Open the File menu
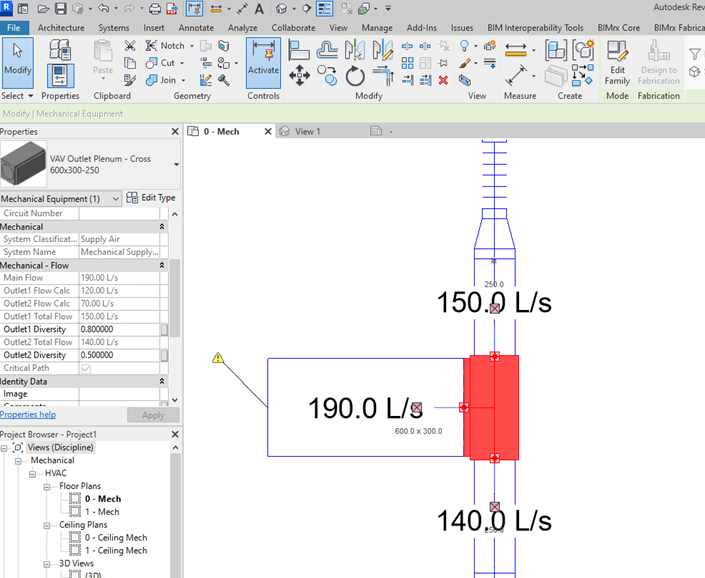Screen dimensions: 705x578 point(14,28)
